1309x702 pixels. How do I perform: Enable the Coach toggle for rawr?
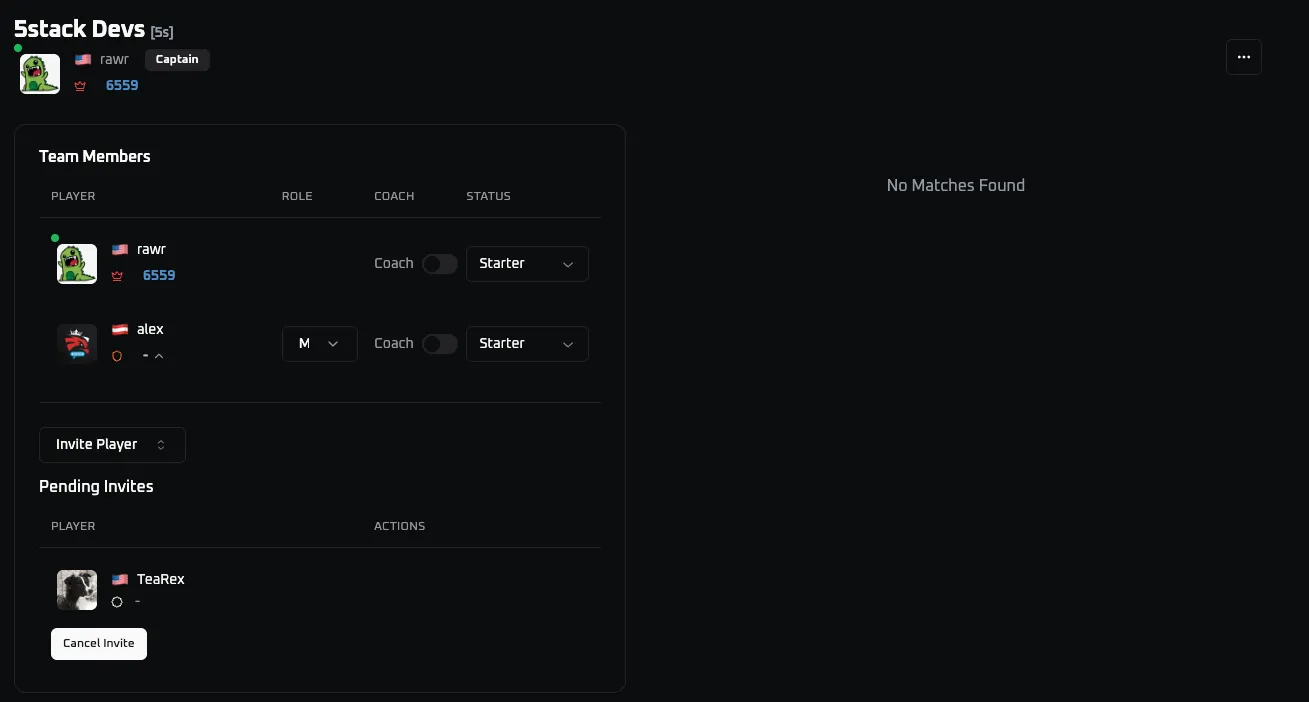point(440,264)
